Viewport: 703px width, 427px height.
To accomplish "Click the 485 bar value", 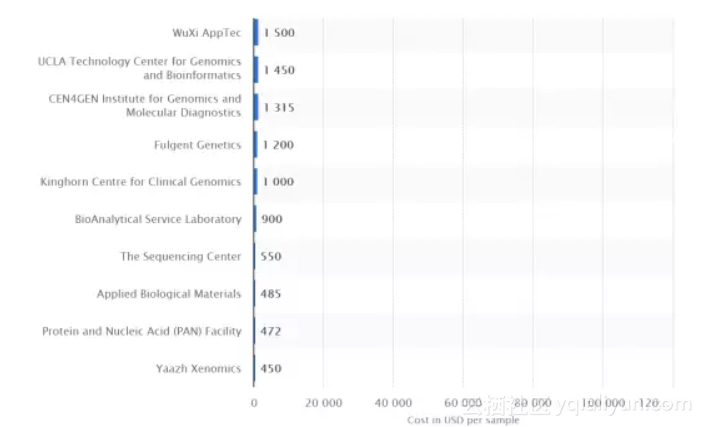I will (270, 294).
